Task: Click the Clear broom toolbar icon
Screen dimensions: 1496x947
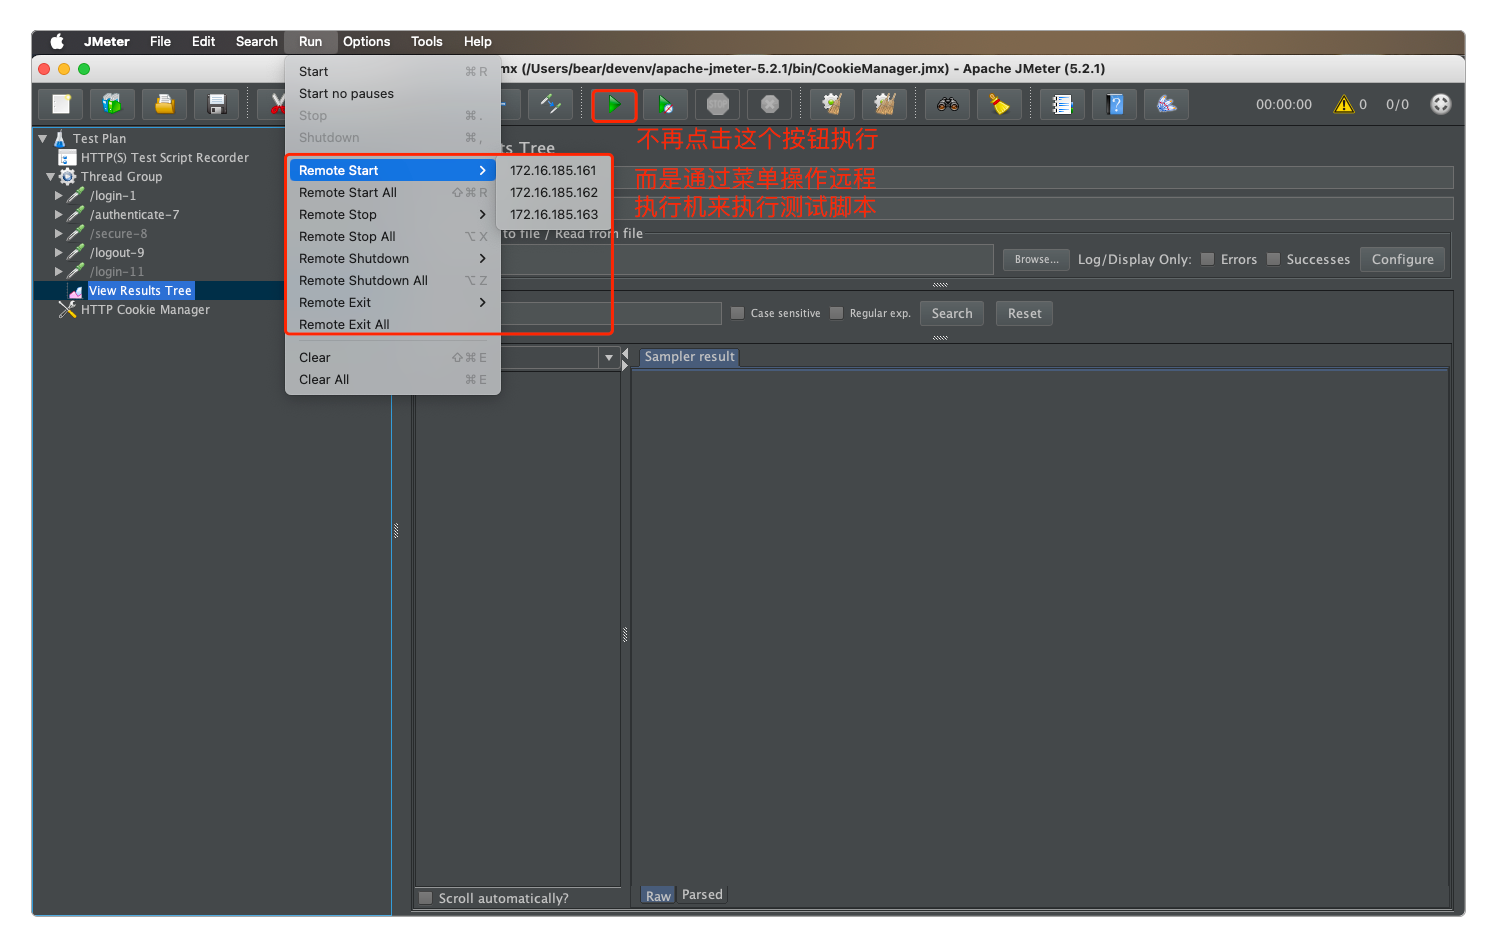Action: click(x=832, y=104)
